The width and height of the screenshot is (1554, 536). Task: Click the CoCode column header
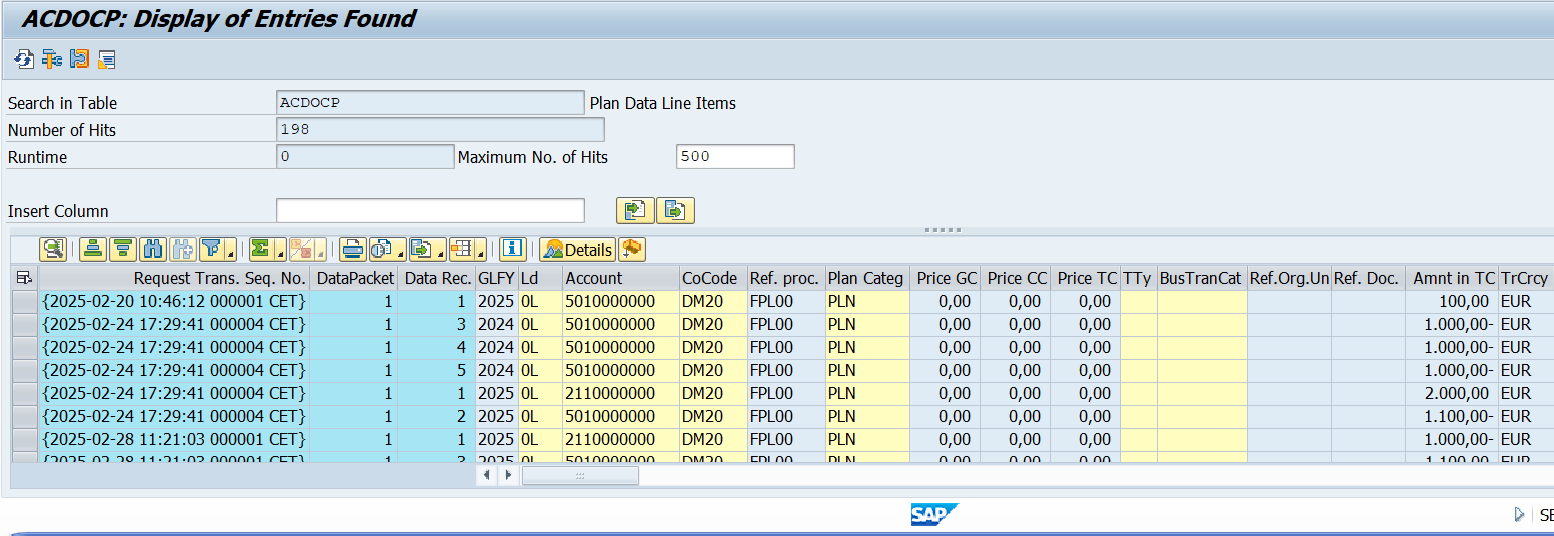(x=712, y=278)
